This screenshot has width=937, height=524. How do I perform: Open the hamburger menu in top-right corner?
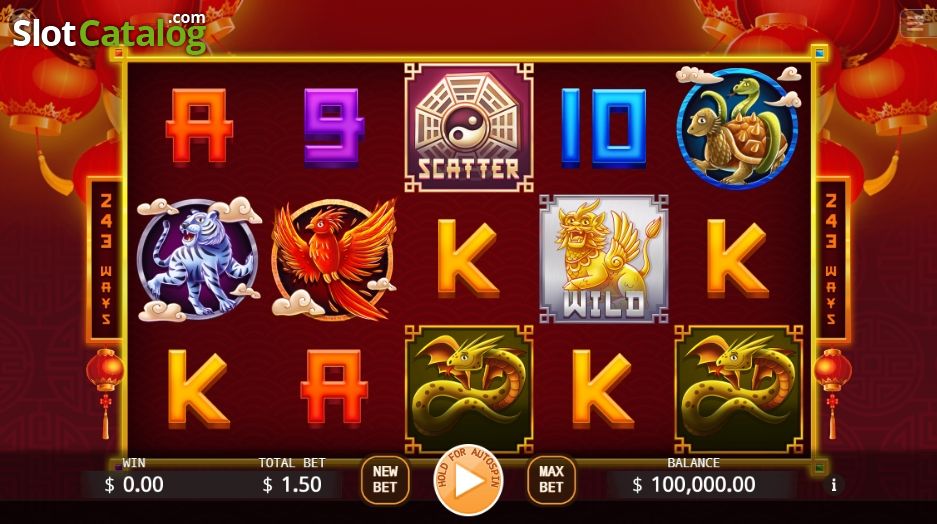(x=915, y=24)
